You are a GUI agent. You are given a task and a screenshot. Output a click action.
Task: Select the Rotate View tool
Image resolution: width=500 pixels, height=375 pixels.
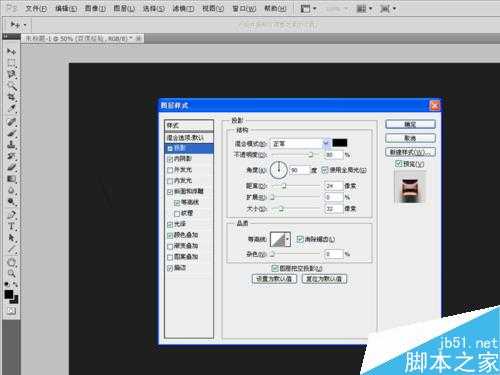pos(11,262)
